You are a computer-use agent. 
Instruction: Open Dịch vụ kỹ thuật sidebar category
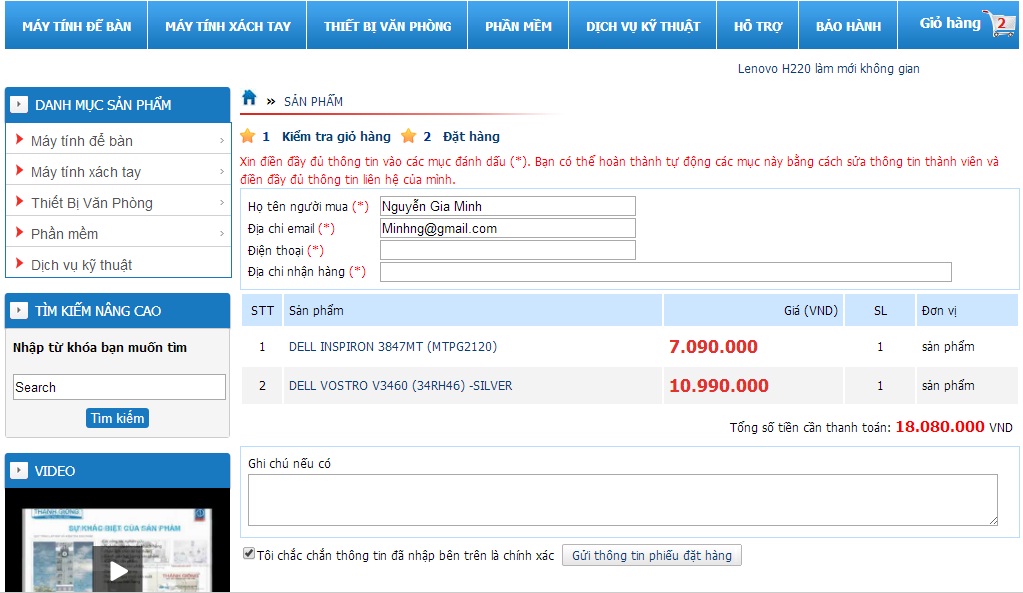tap(81, 265)
